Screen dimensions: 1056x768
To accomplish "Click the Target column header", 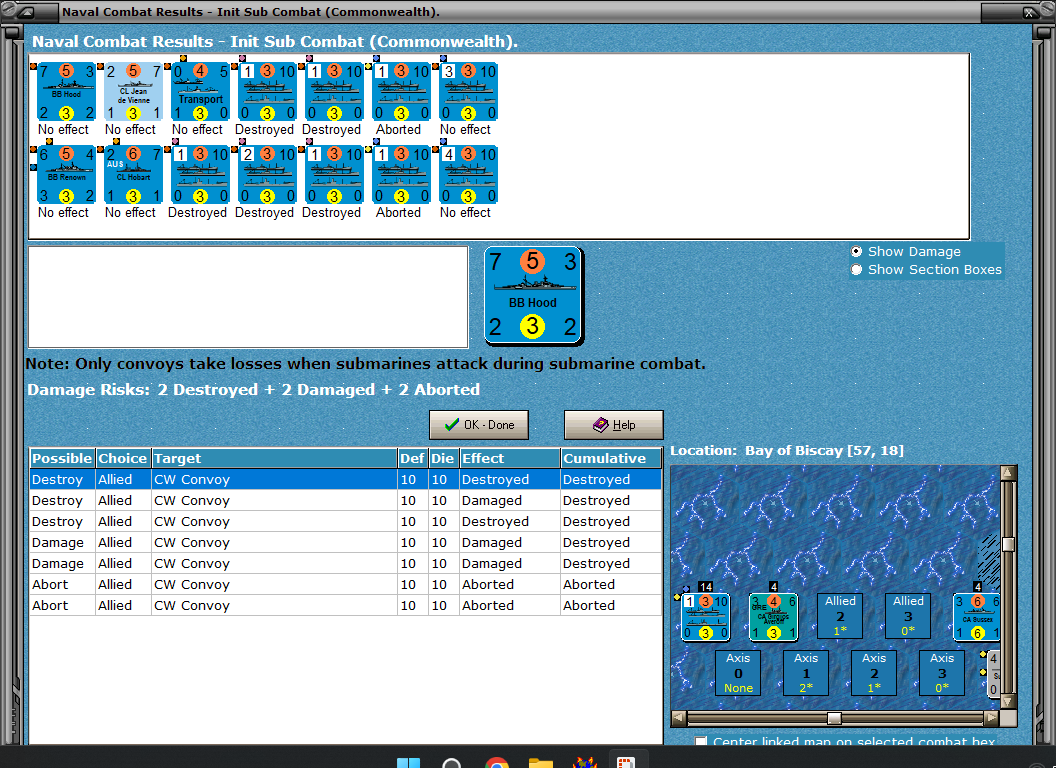I will click(274, 458).
